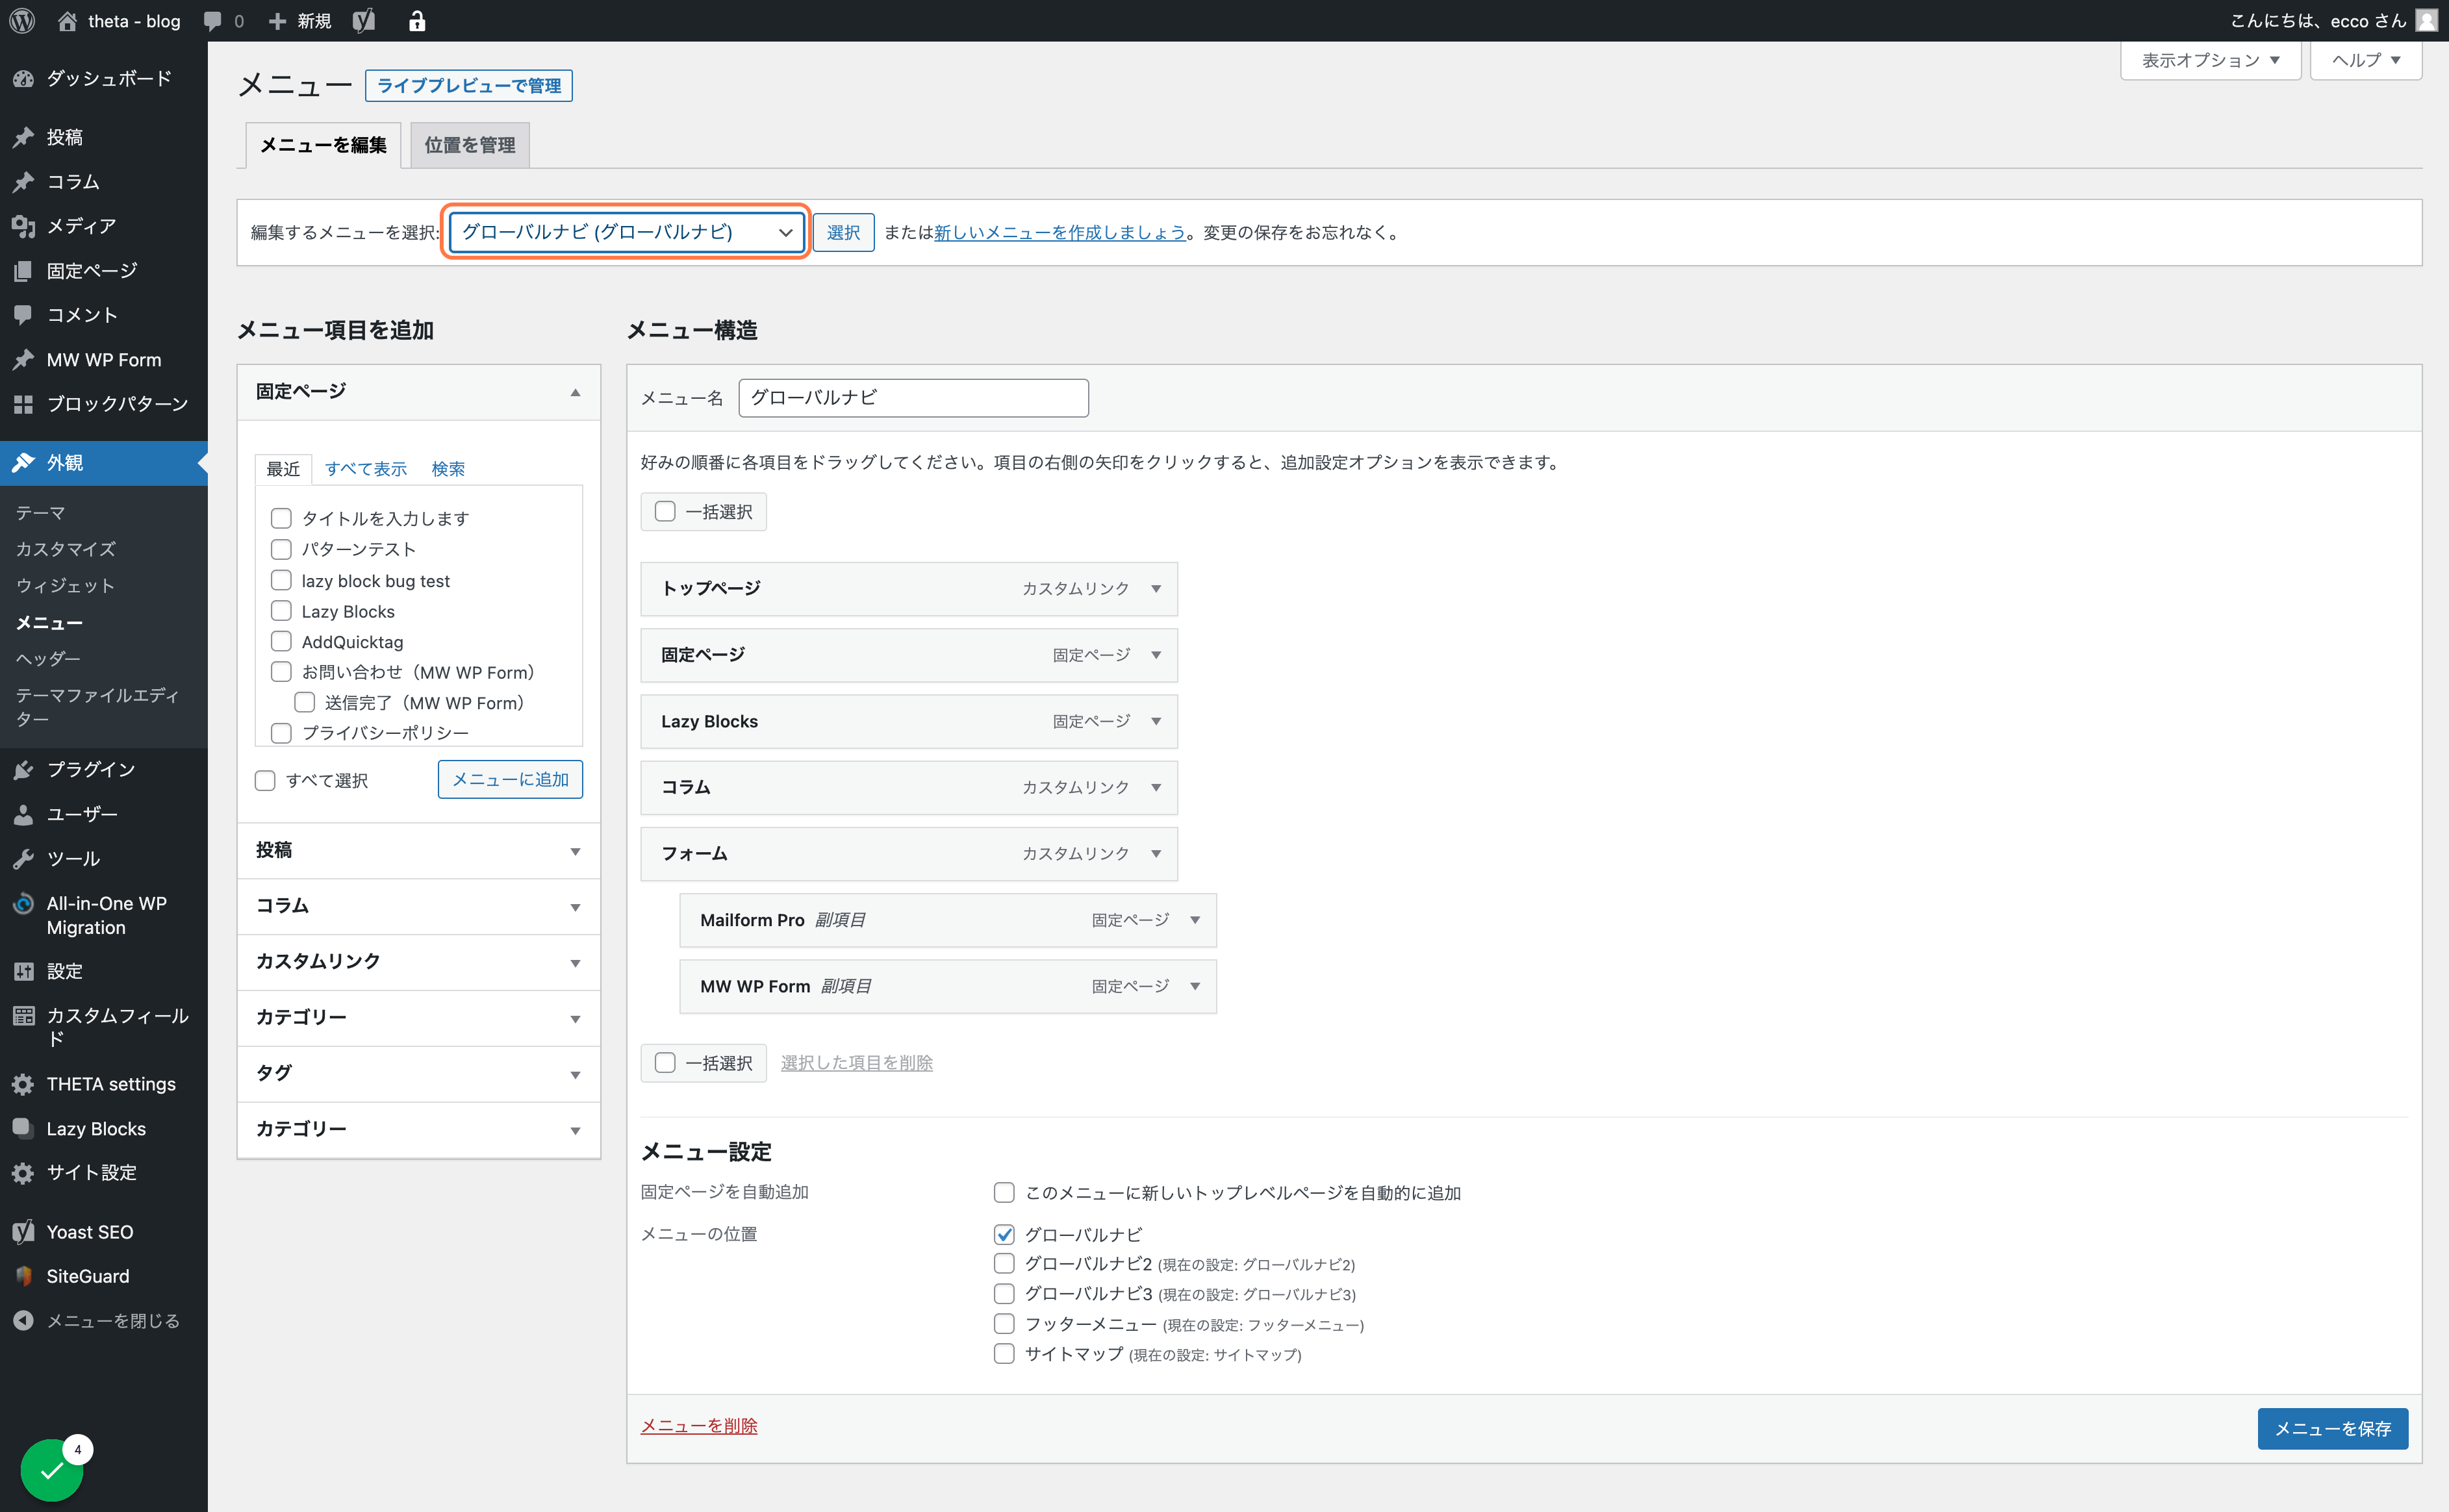The width and height of the screenshot is (2449, 1512).
Task: Enable auto-add new top-level pages checkbox
Action: (1004, 1192)
